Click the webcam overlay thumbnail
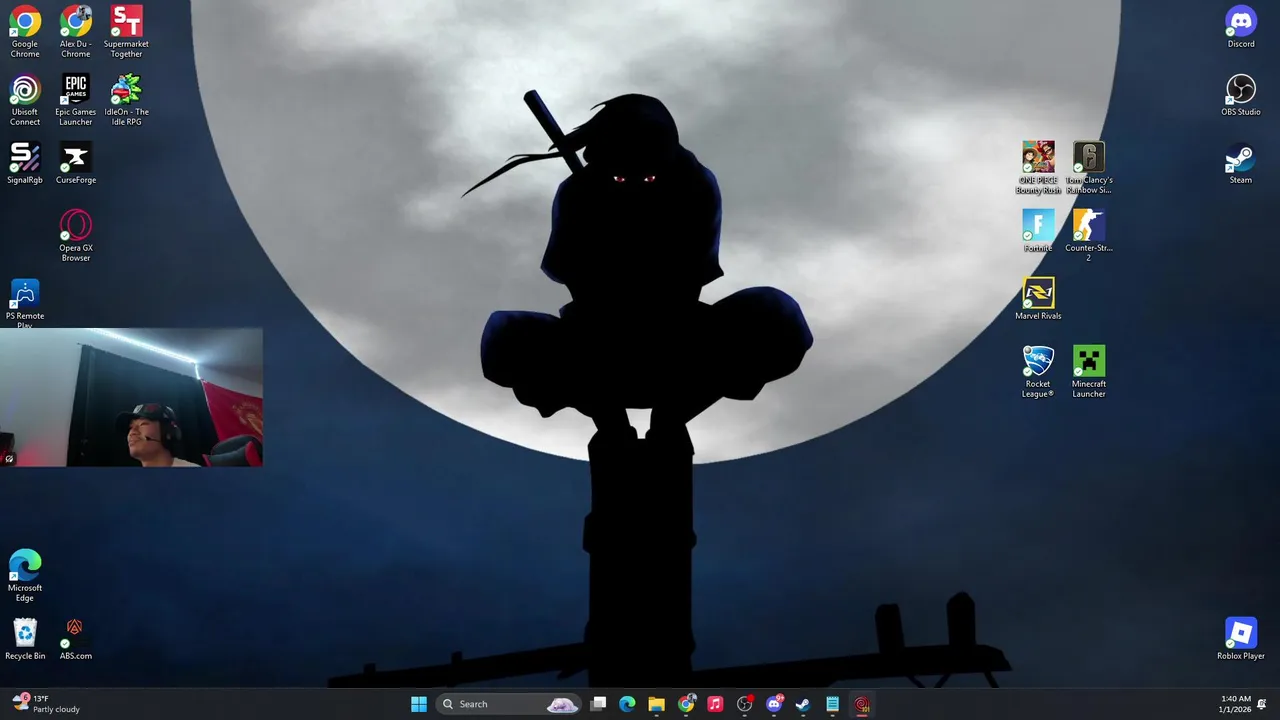This screenshot has width=1280, height=720. click(x=131, y=397)
